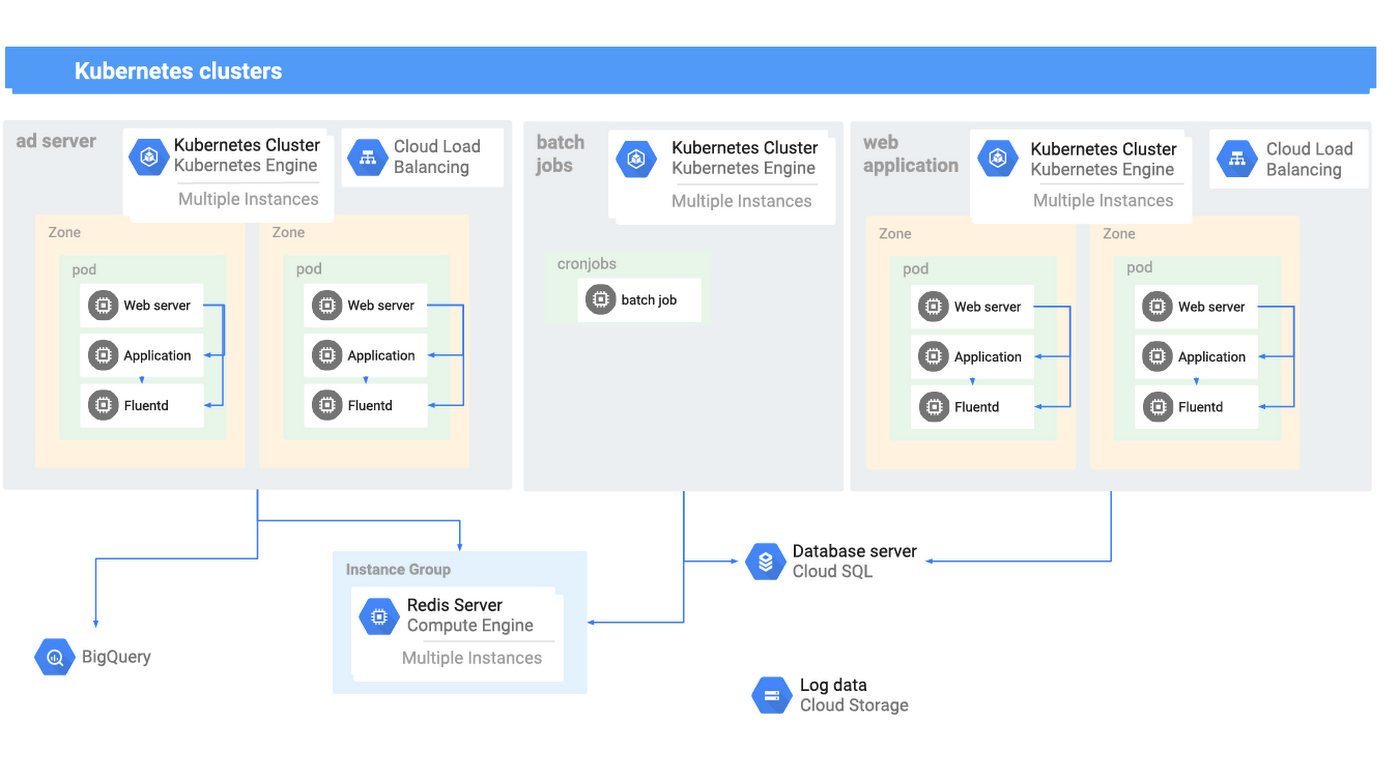
Task: Click the Kubernetes Engine icon in batch jobs
Action: pos(635,159)
